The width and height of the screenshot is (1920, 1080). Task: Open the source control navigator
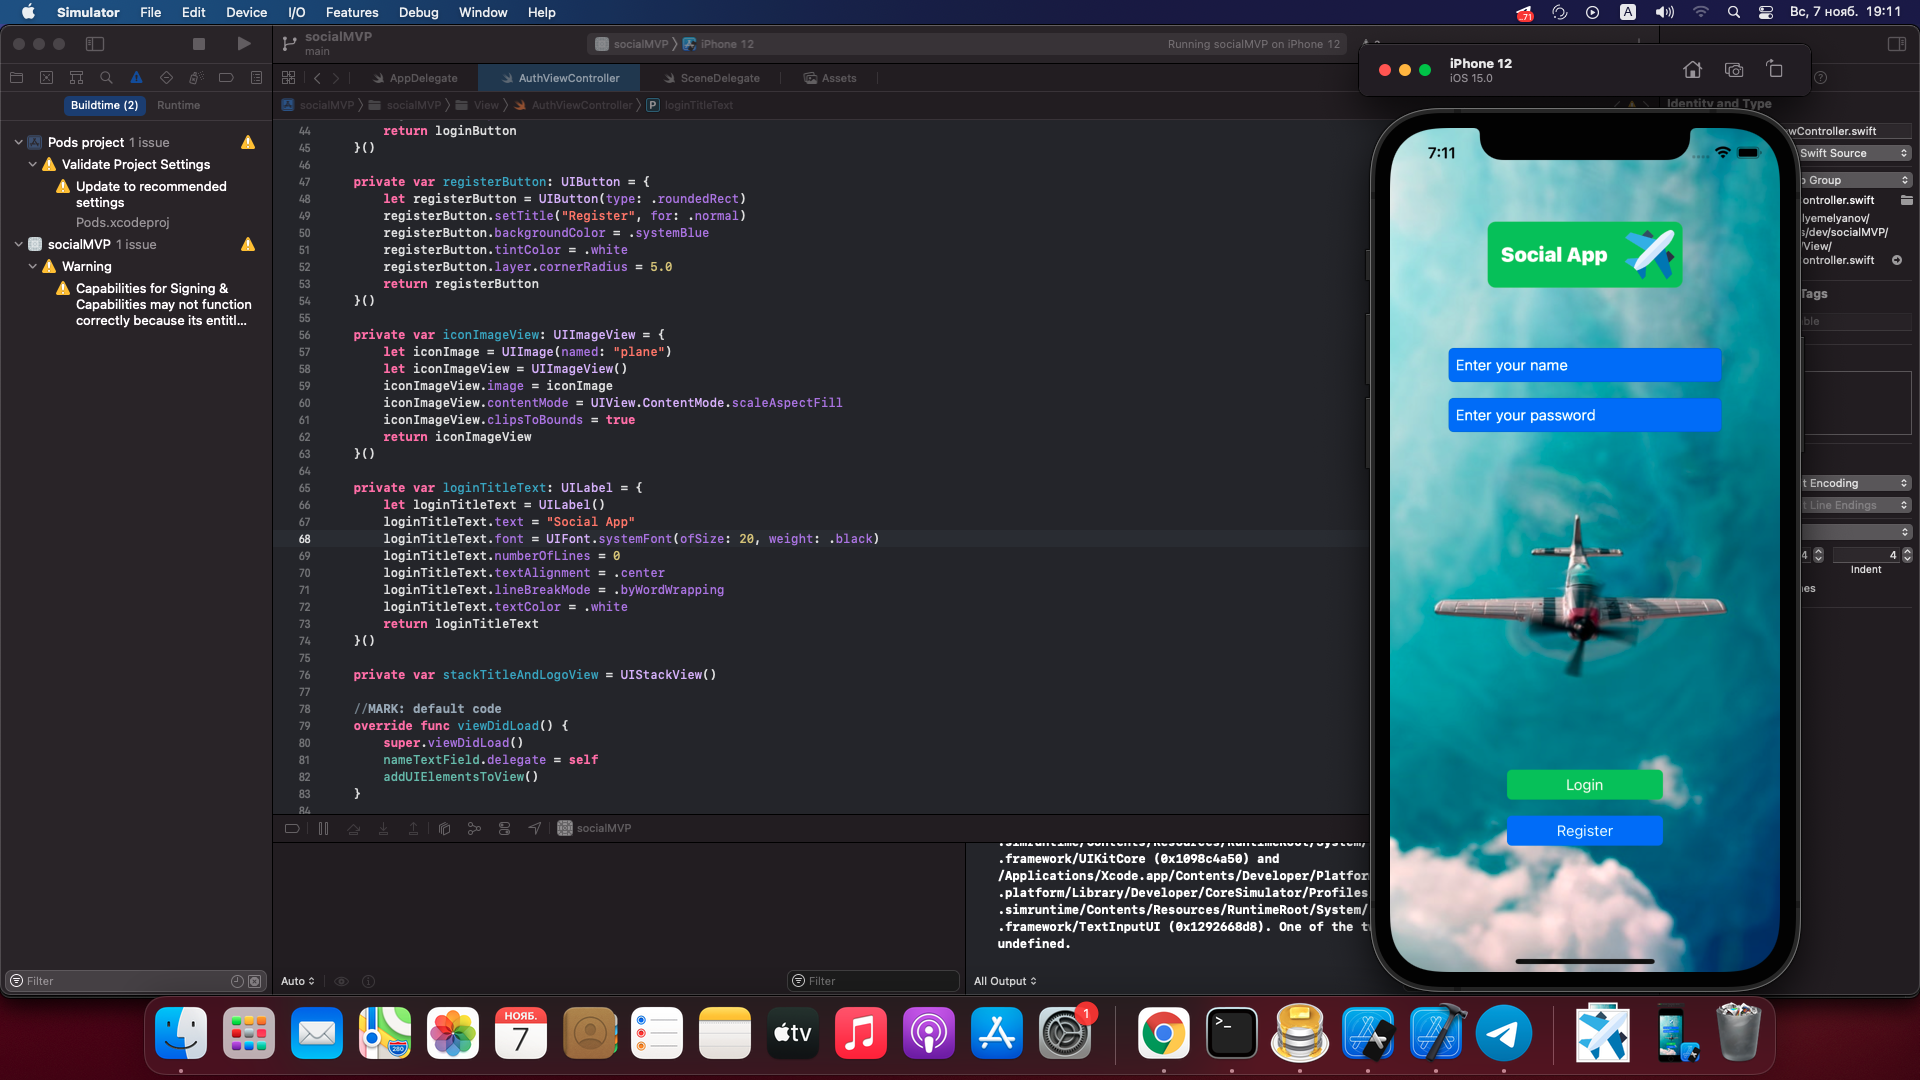pyautogui.click(x=46, y=78)
